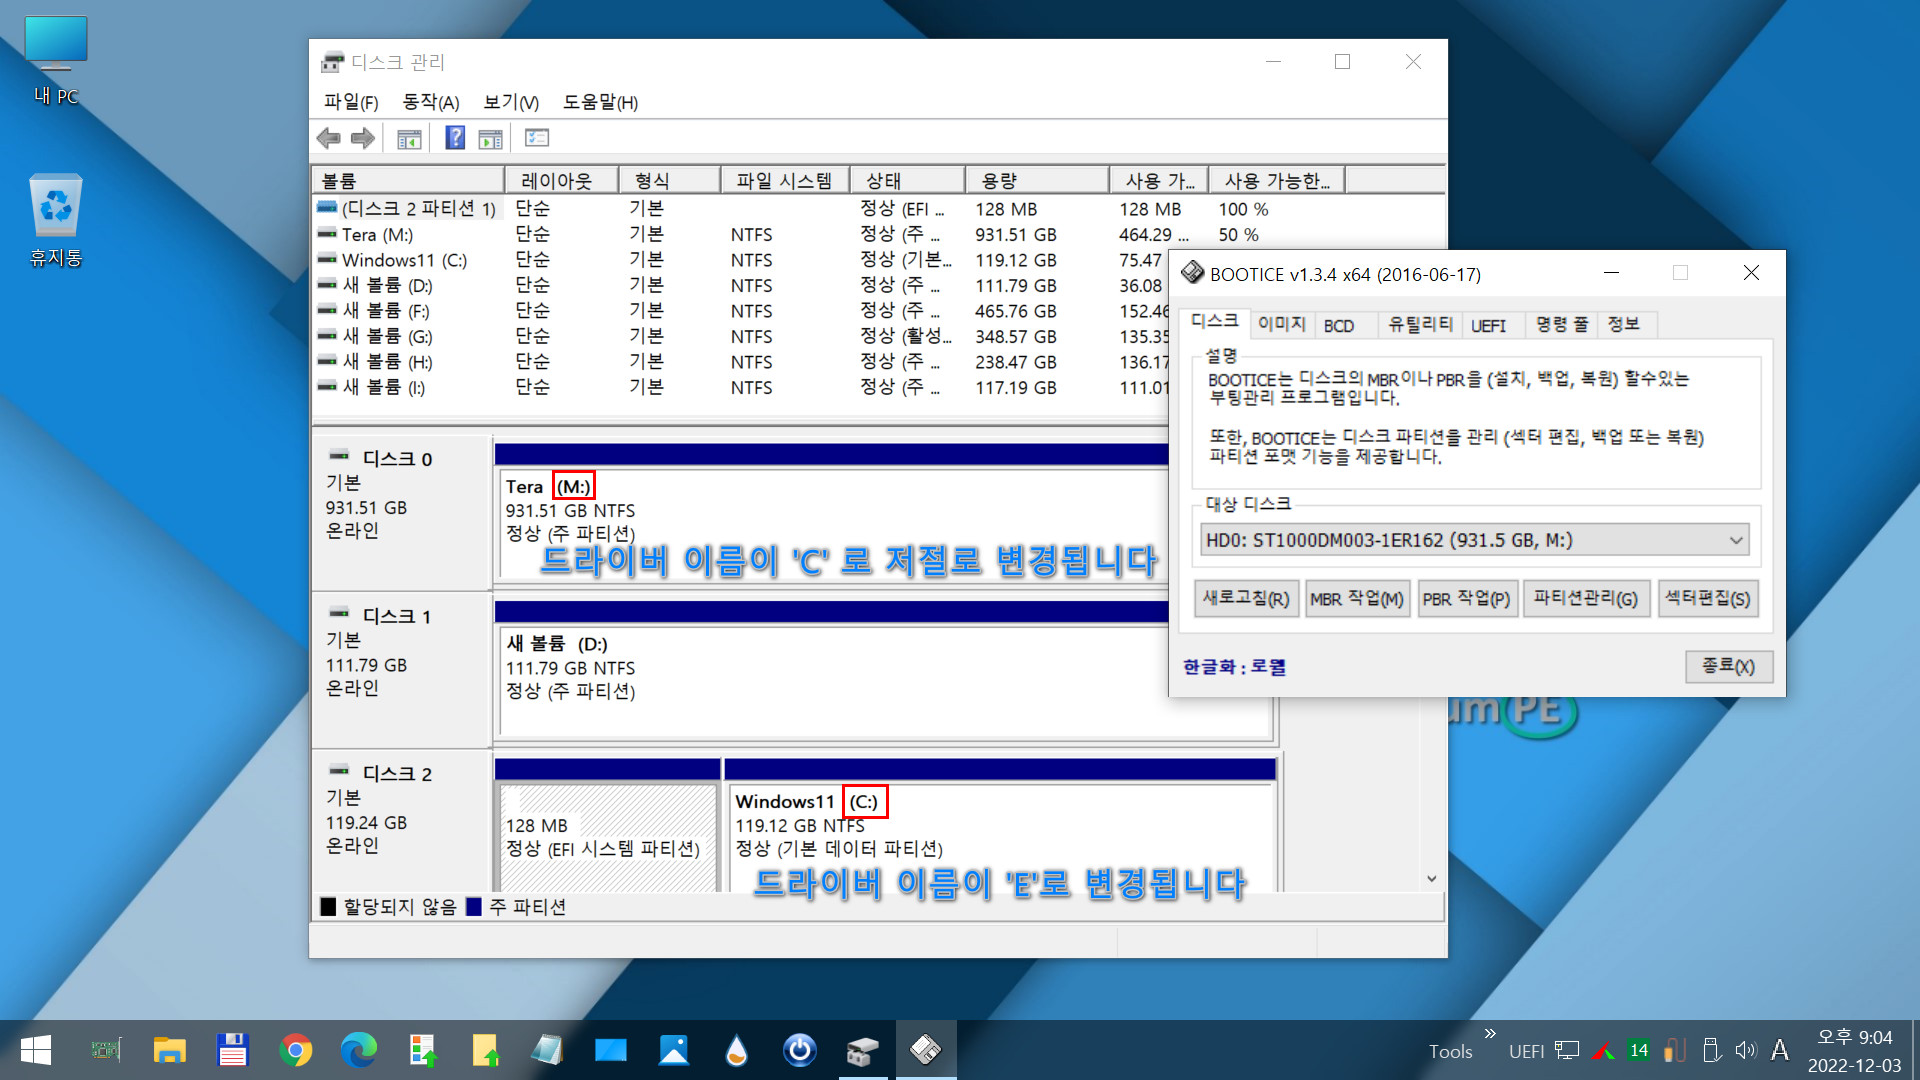Image resolution: width=1920 pixels, height=1080 pixels.
Task: Click the checklist settings toolbar icon
Action: (x=537, y=138)
